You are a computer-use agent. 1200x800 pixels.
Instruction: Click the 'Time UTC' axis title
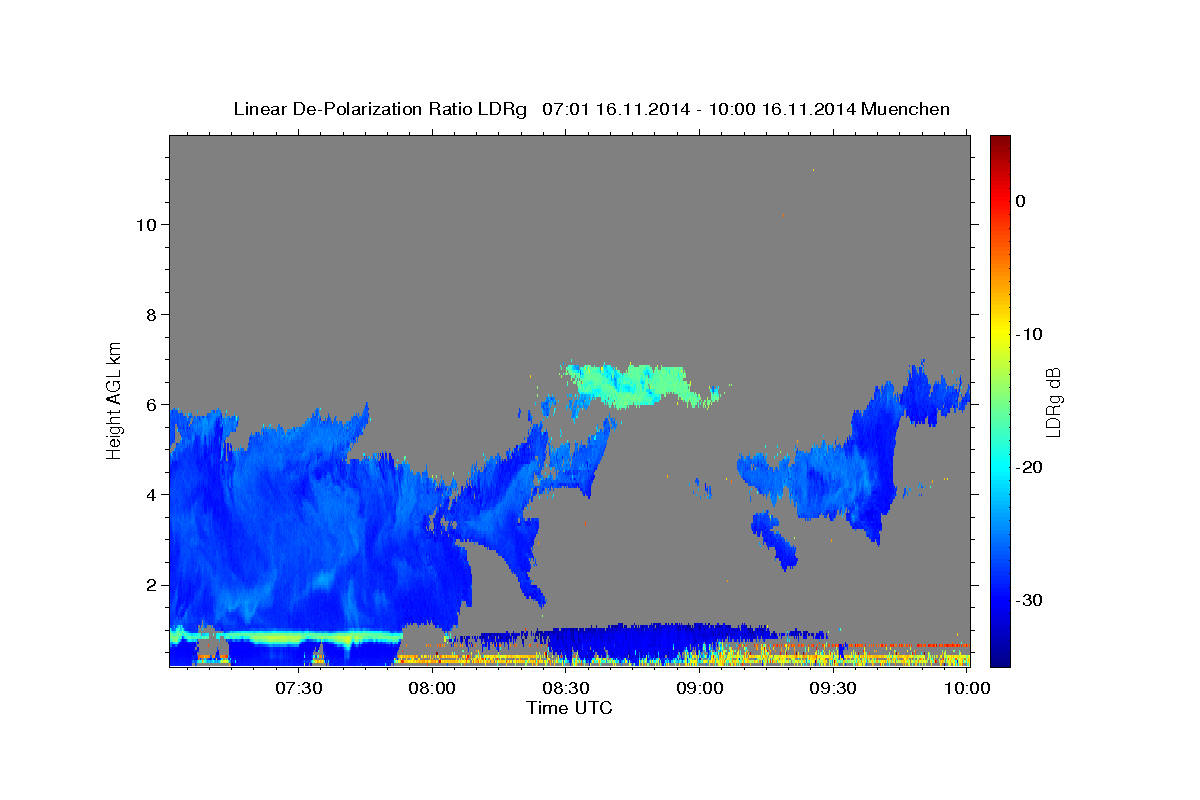click(x=569, y=708)
